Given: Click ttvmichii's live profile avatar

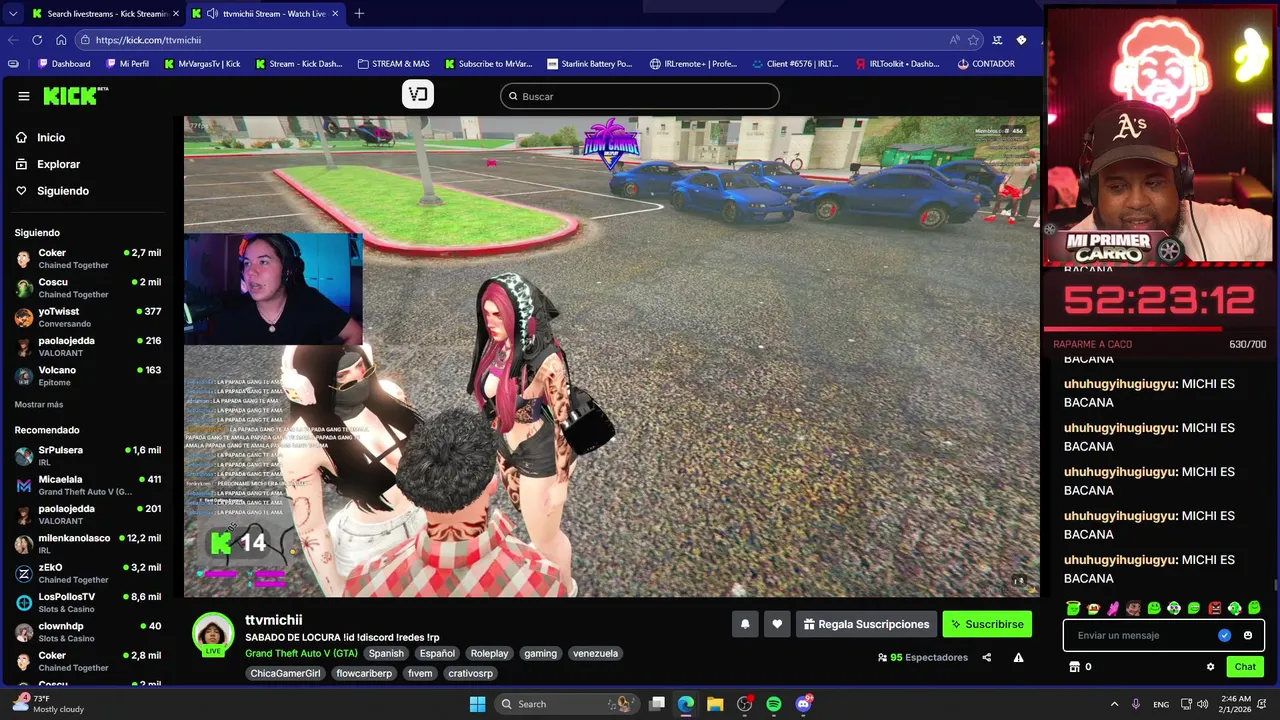Looking at the screenshot, I should click(213, 633).
